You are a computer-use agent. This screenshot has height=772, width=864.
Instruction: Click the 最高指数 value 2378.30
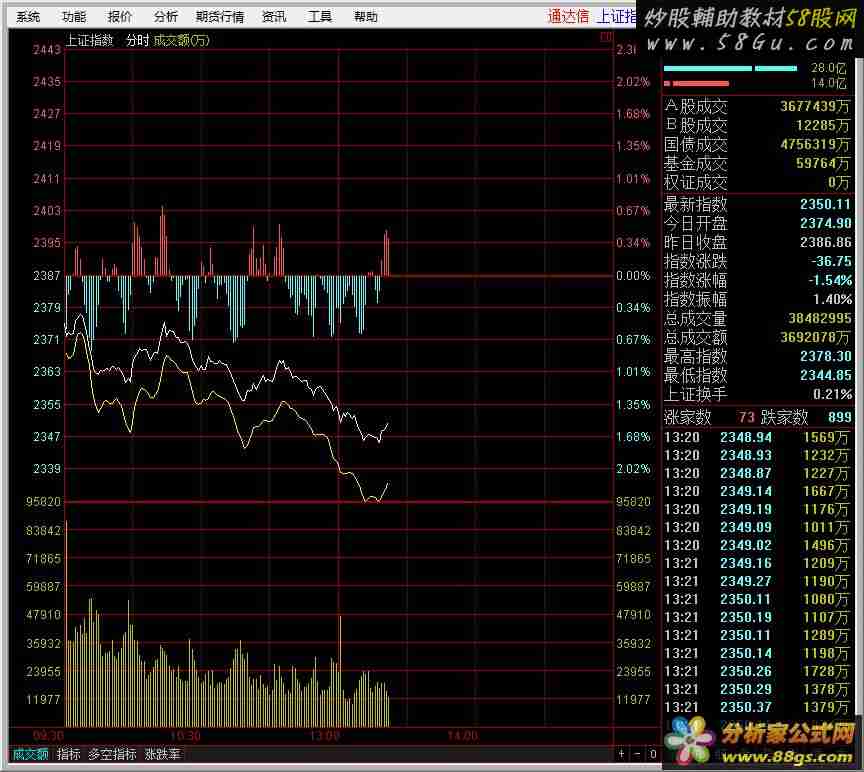825,357
